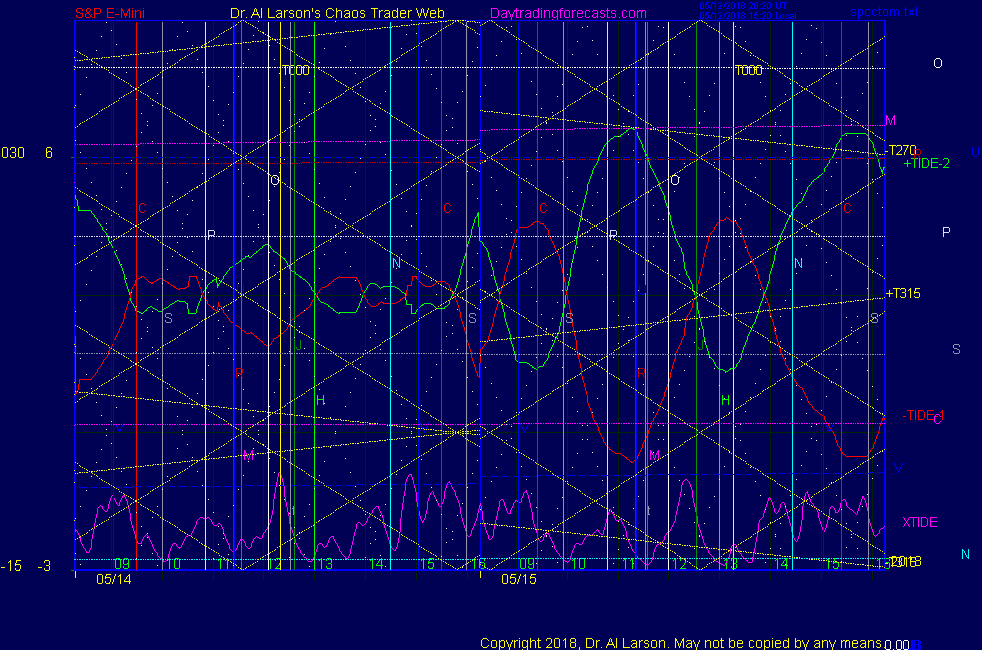Click the '12' hour label for 05/15
The width and height of the screenshot is (982, 650).
click(680, 564)
